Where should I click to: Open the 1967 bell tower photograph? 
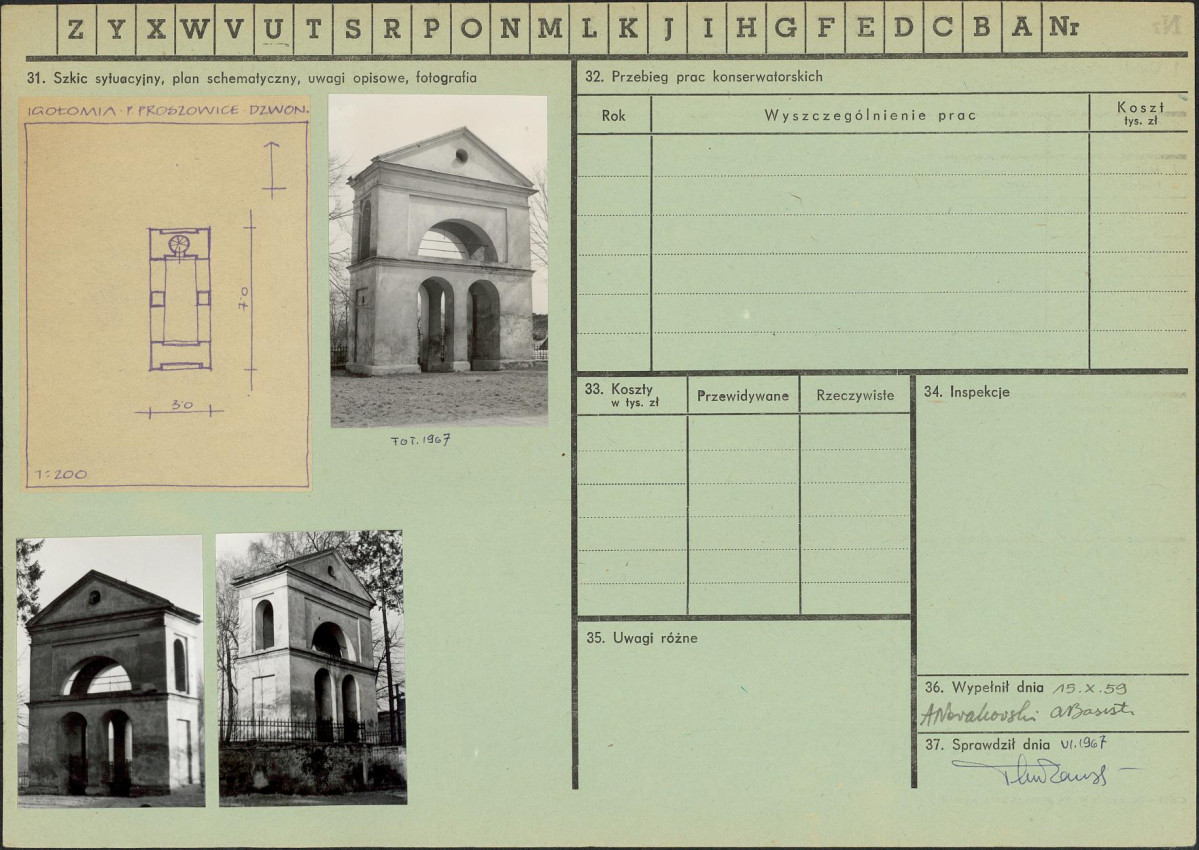point(438,260)
